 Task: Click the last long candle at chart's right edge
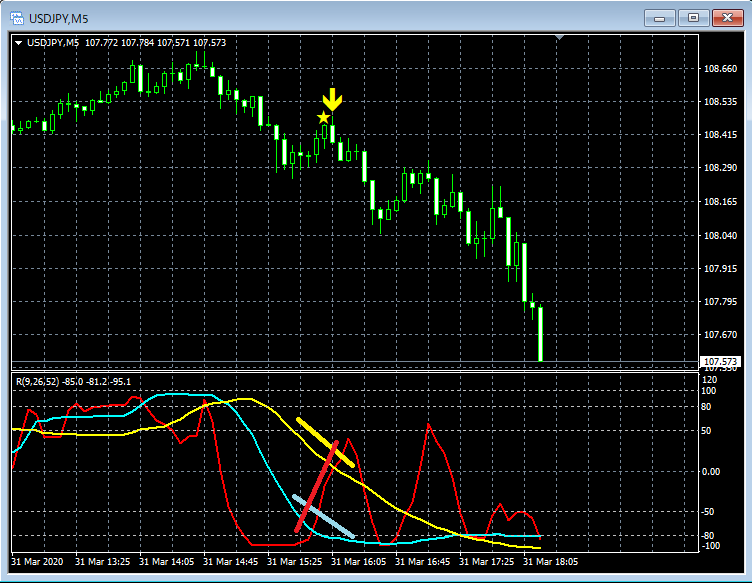(x=540, y=333)
